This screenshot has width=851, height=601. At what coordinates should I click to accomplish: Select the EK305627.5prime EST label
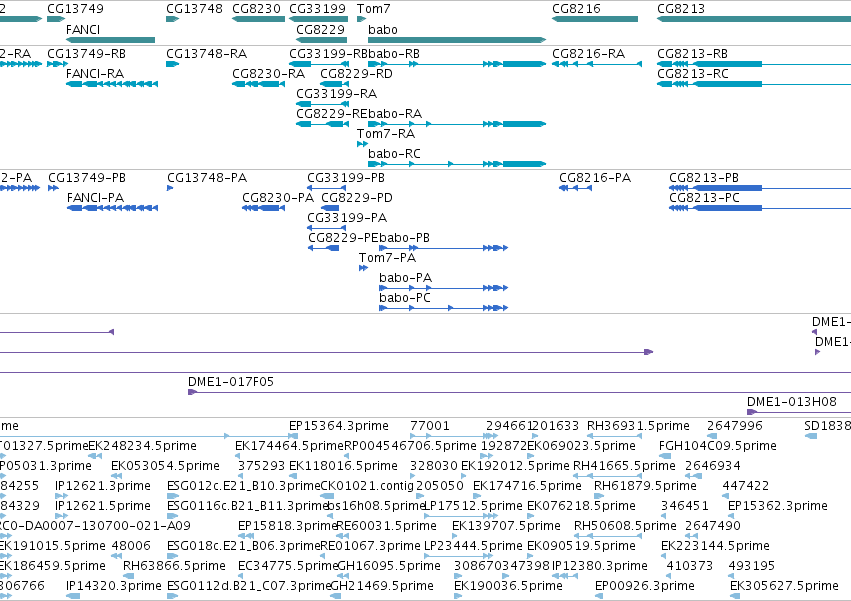click(x=784, y=586)
